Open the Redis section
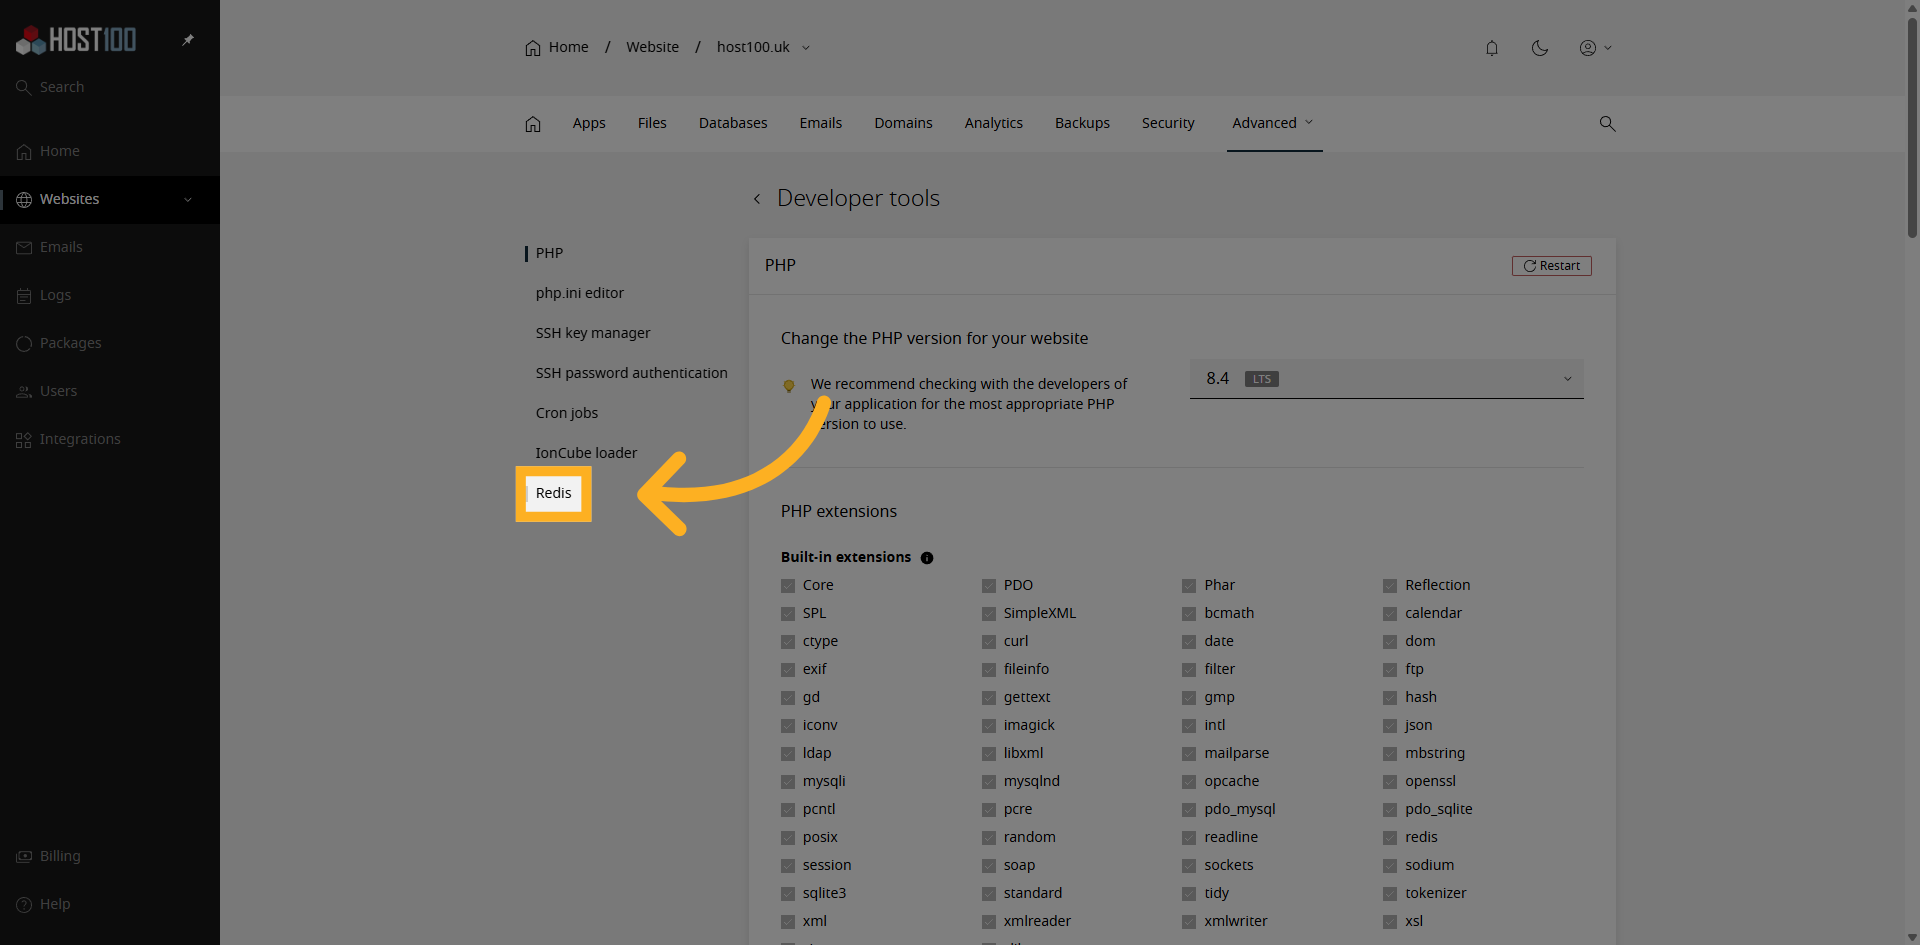This screenshot has height=945, width=1920. point(553,493)
